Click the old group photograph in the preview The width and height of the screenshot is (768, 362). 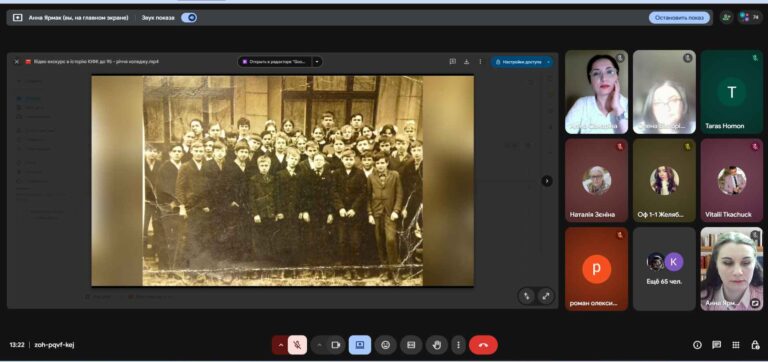point(283,180)
